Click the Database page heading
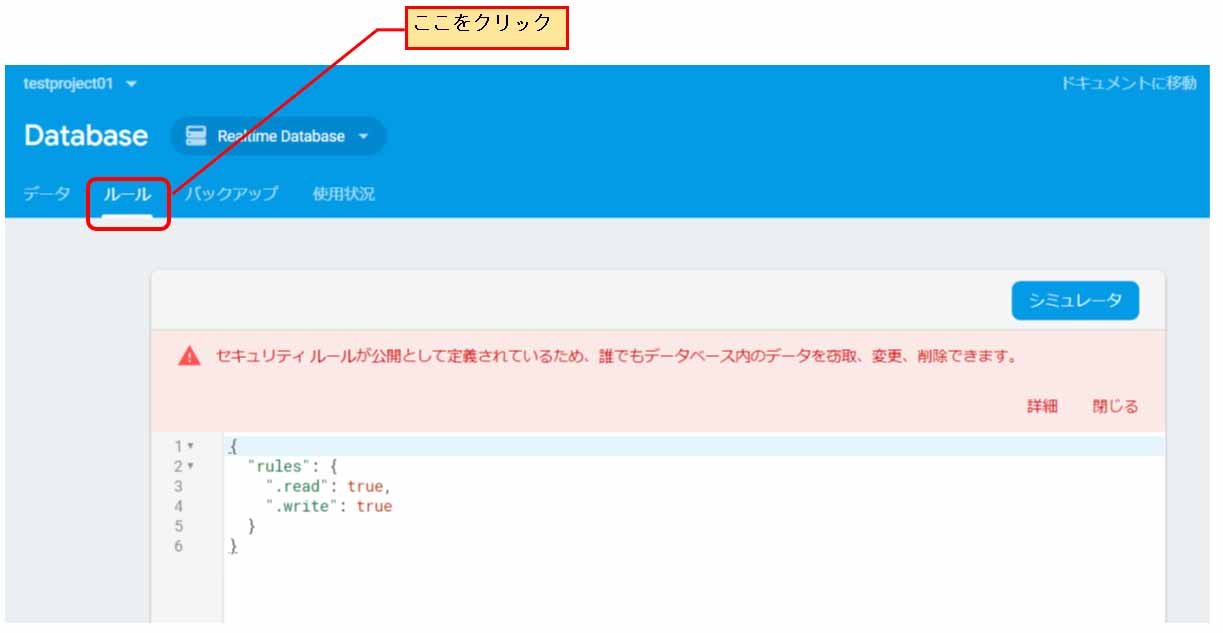The image size is (1223, 633). (x=86, y=136)
